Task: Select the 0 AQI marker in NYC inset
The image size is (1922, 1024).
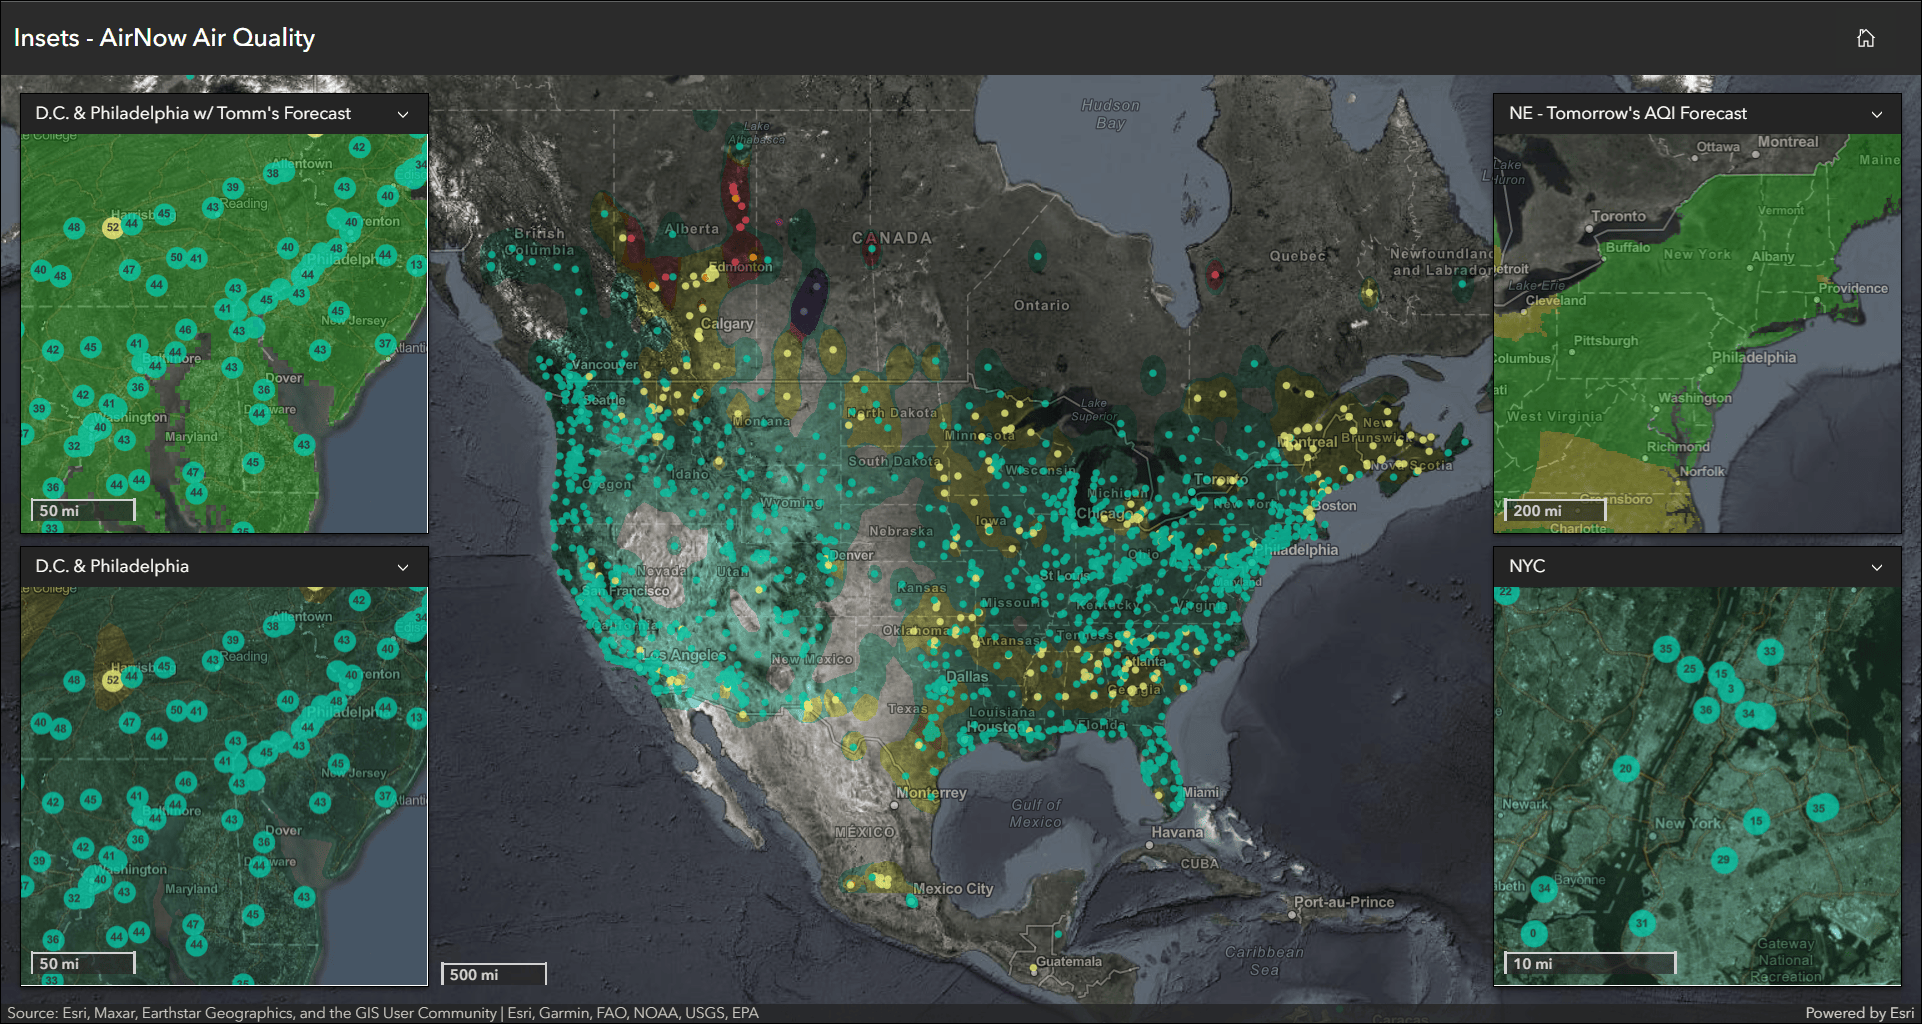Action: coord(1533,934)
